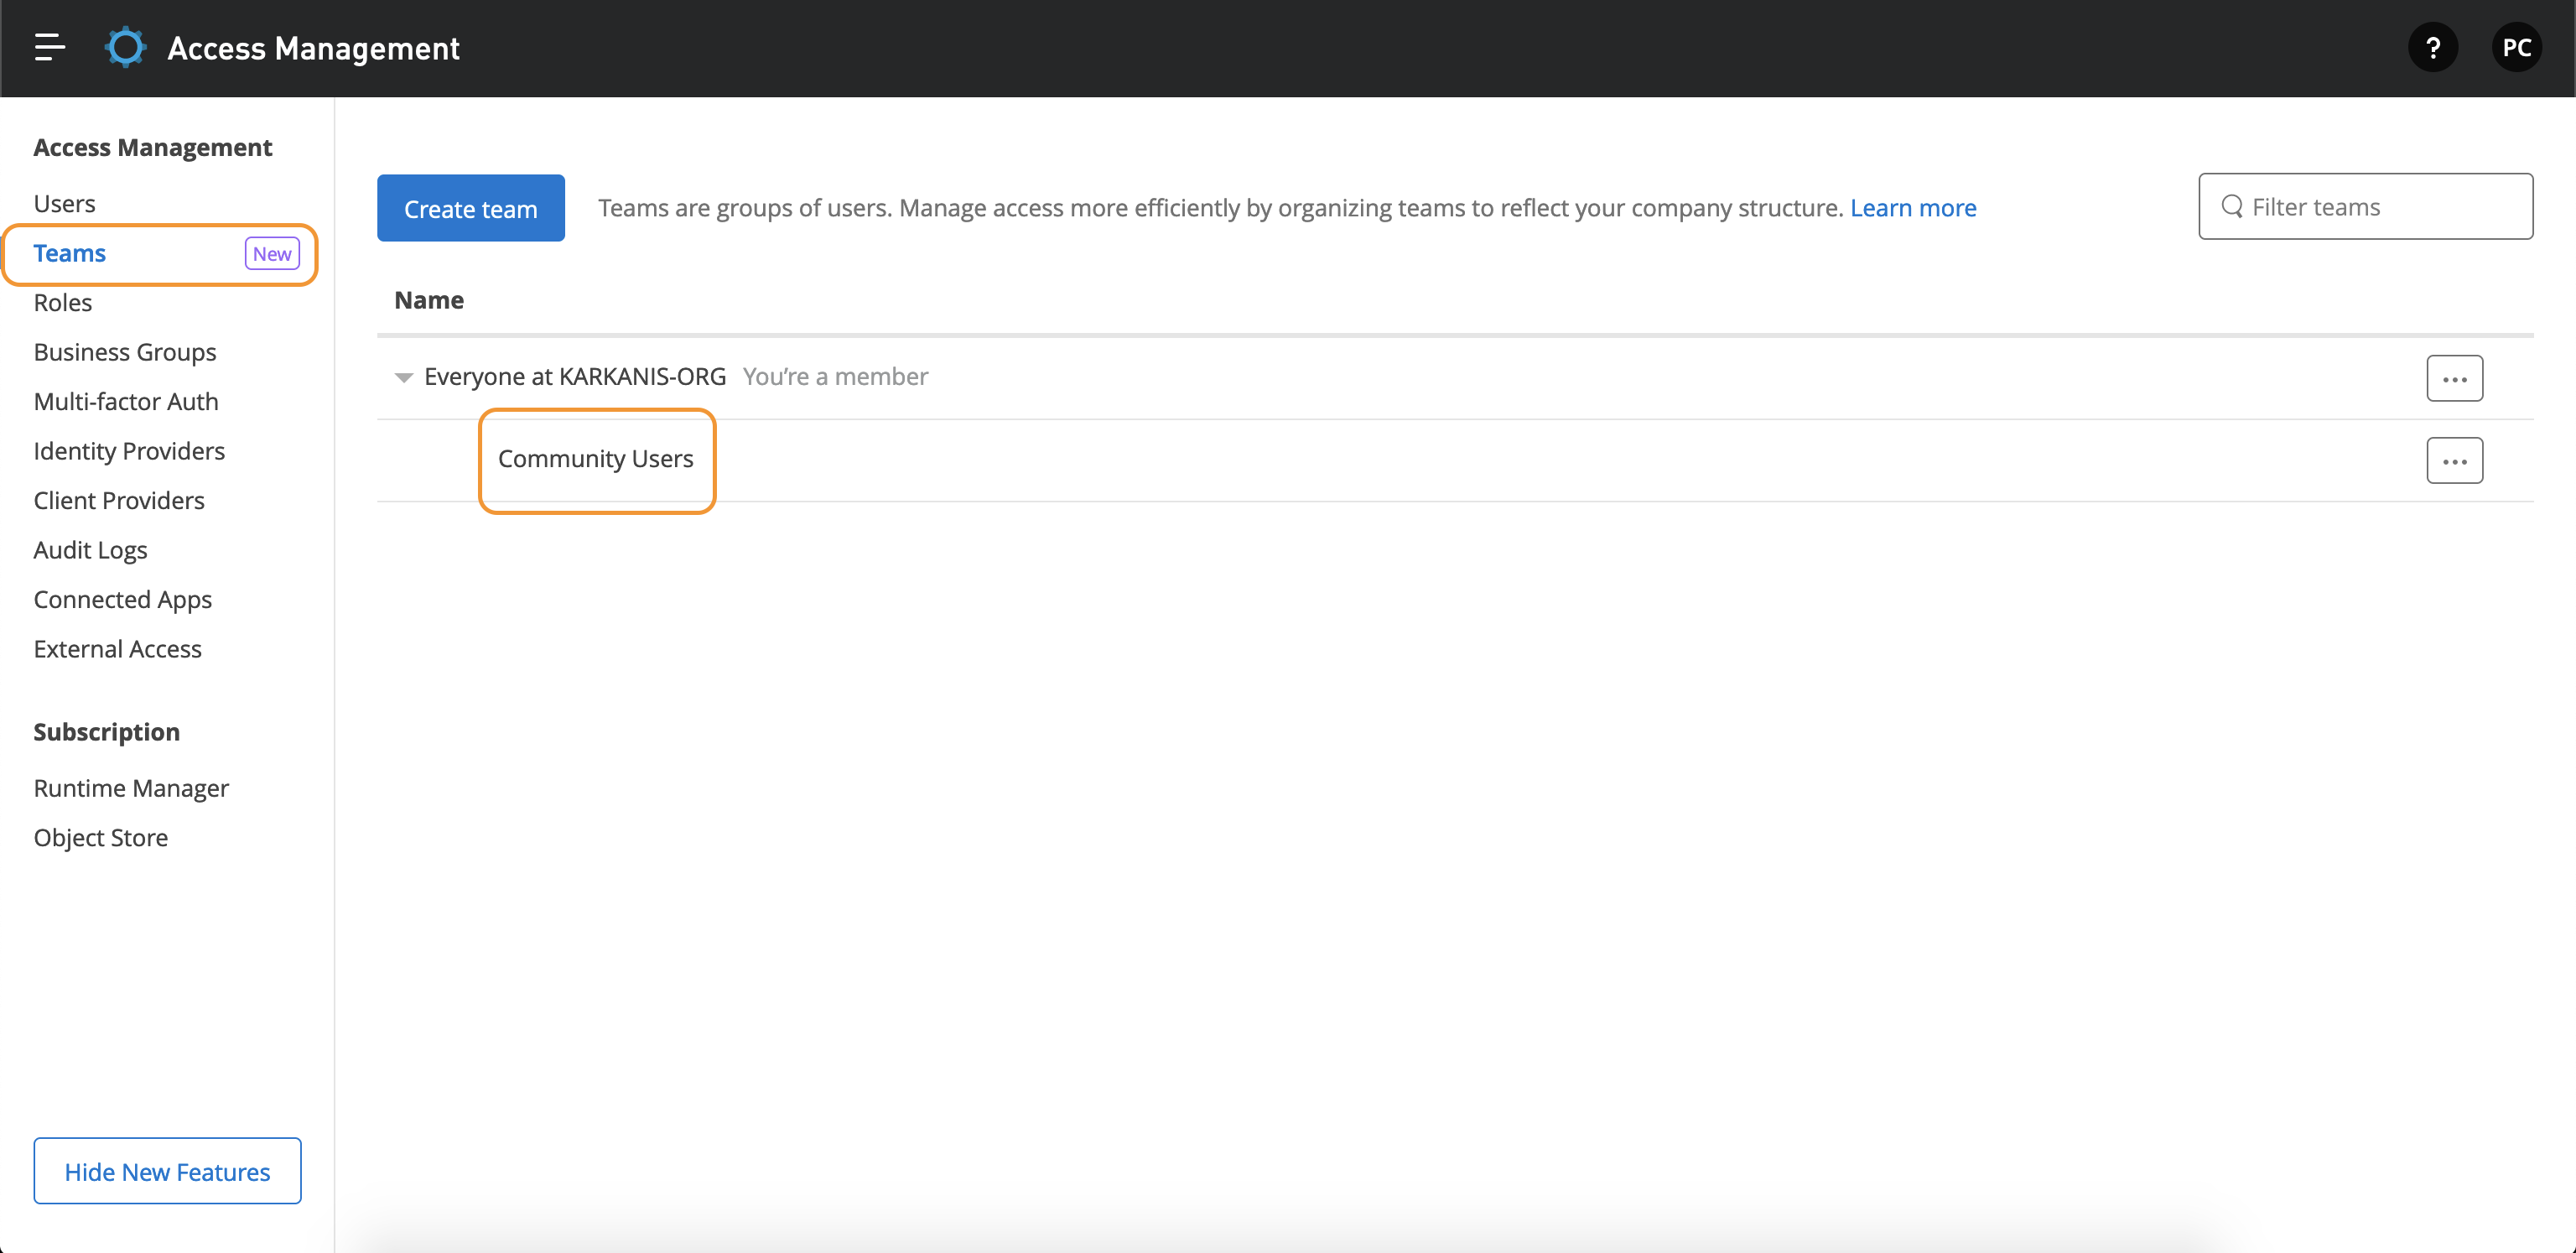This screenshot has height=1253, width=2576.
Task: Open Multi-factor Auth settings
Action: [x=125, y=401]
